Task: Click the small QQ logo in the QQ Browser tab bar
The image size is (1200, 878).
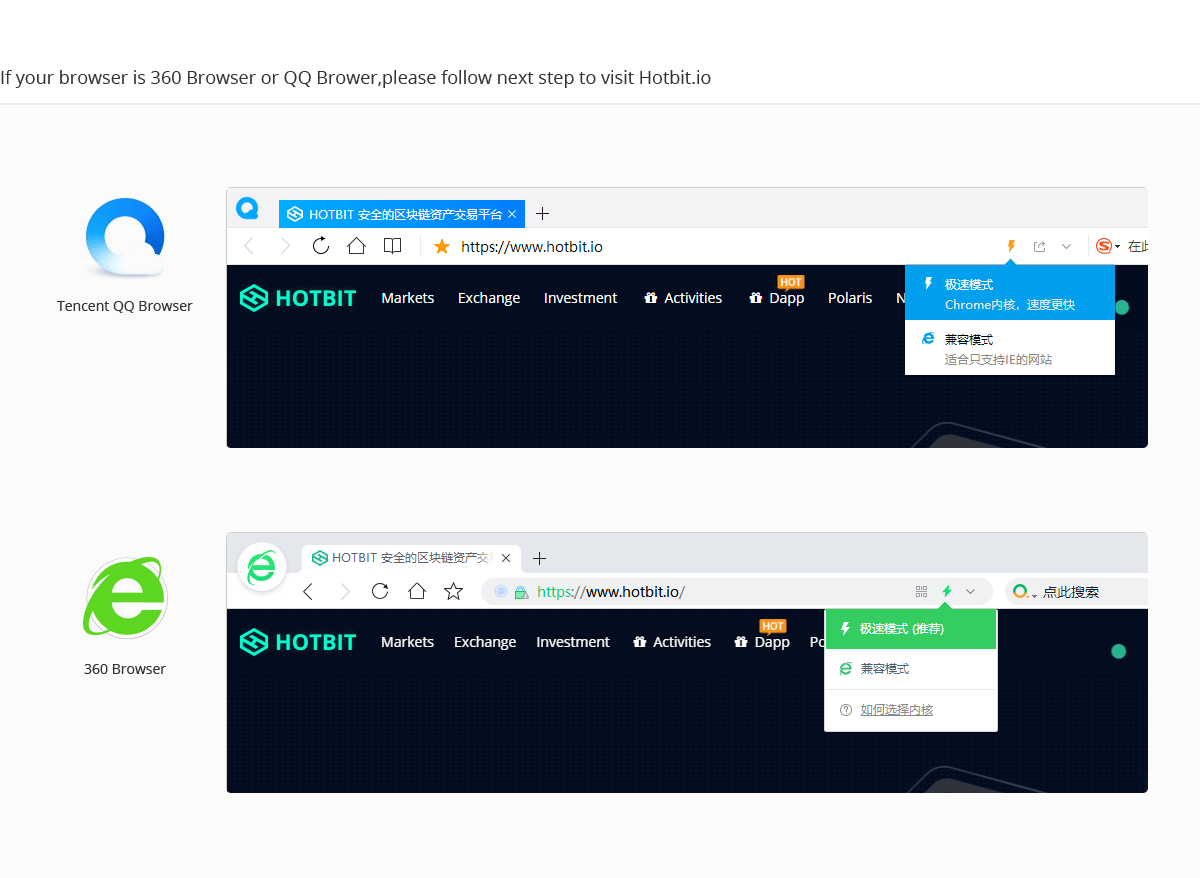Action: [x=247, y=208]
